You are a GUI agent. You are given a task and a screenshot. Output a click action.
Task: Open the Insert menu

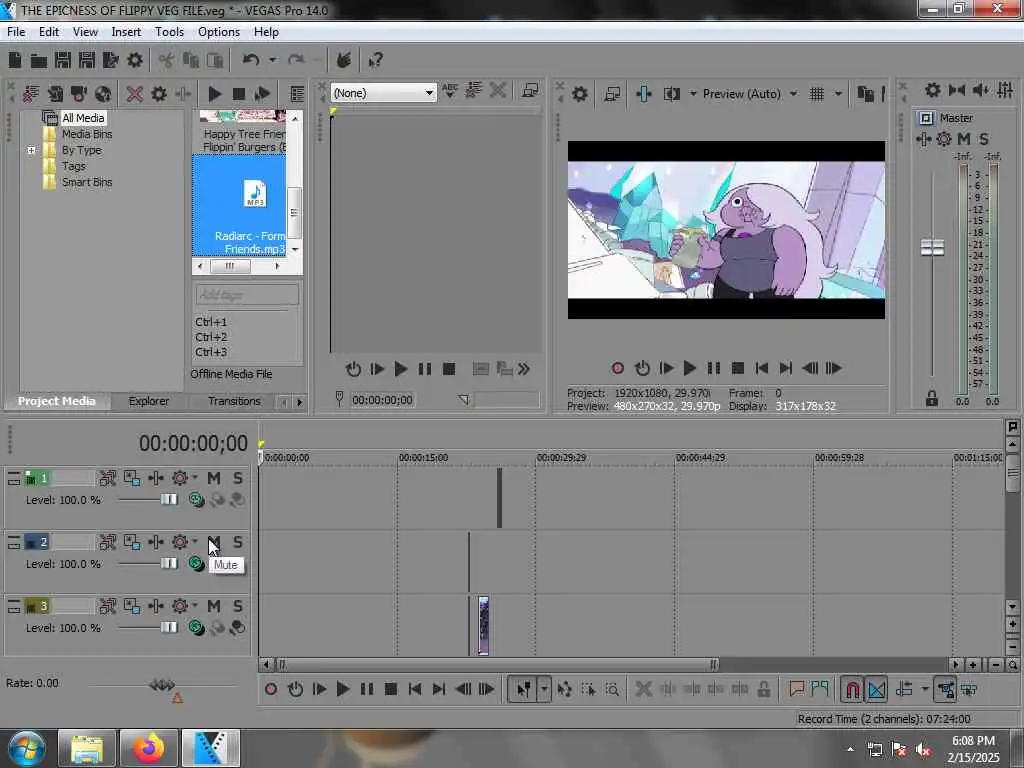126,32
